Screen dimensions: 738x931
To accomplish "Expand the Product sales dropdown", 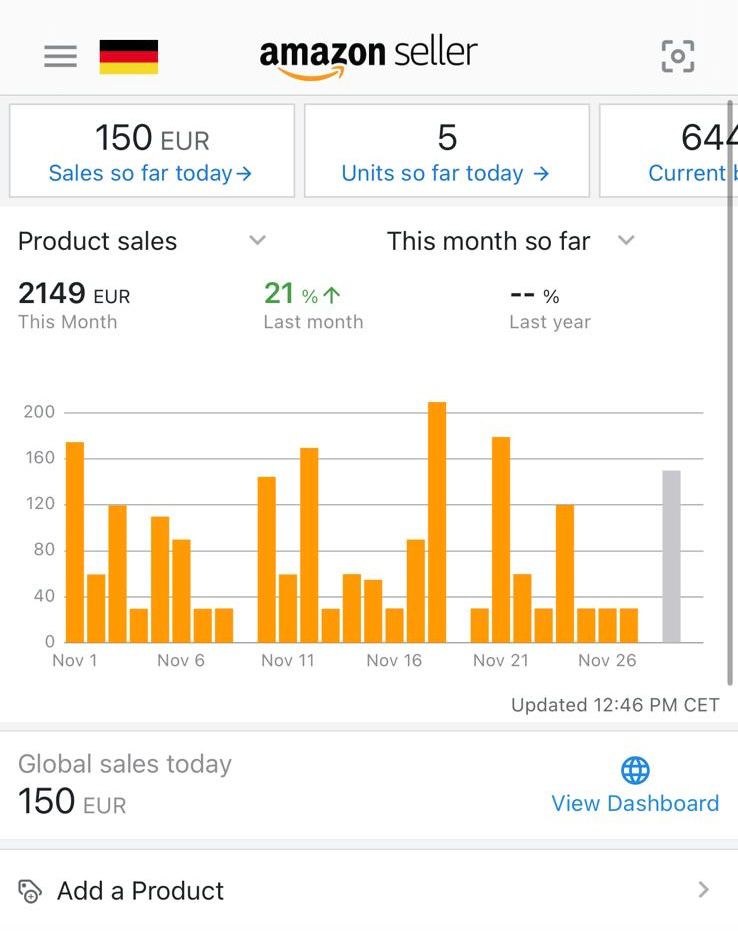I will (257, 240).
